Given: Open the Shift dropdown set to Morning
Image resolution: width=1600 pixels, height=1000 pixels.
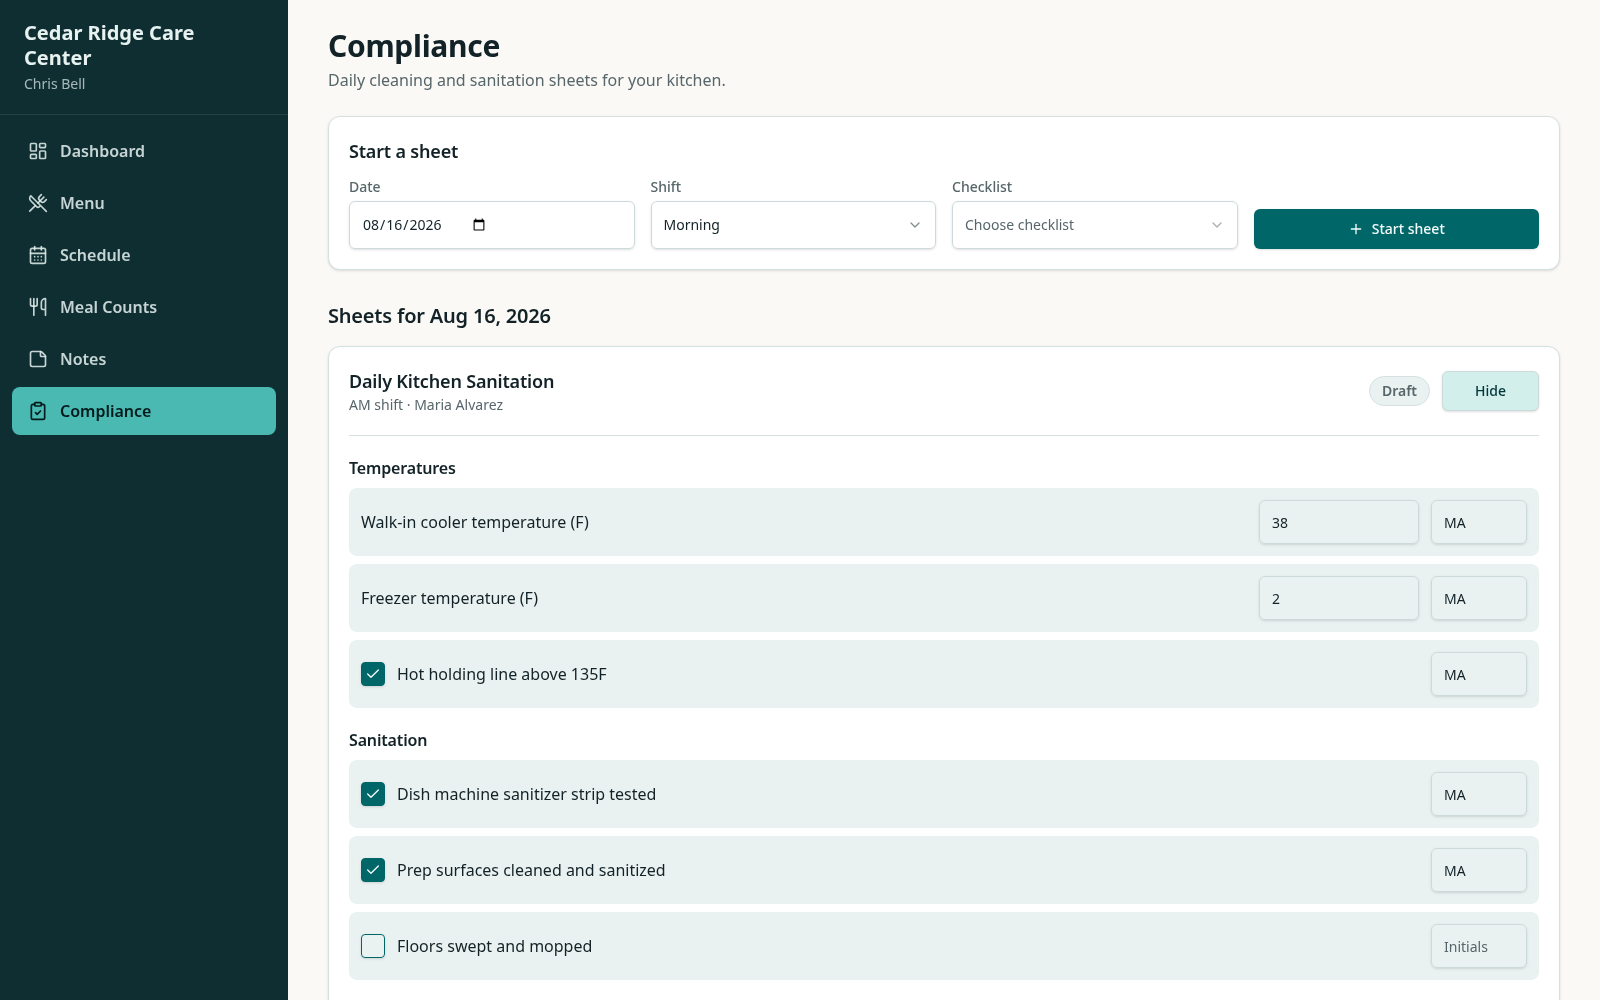Looking at the screenshot, I should [793, 225].
